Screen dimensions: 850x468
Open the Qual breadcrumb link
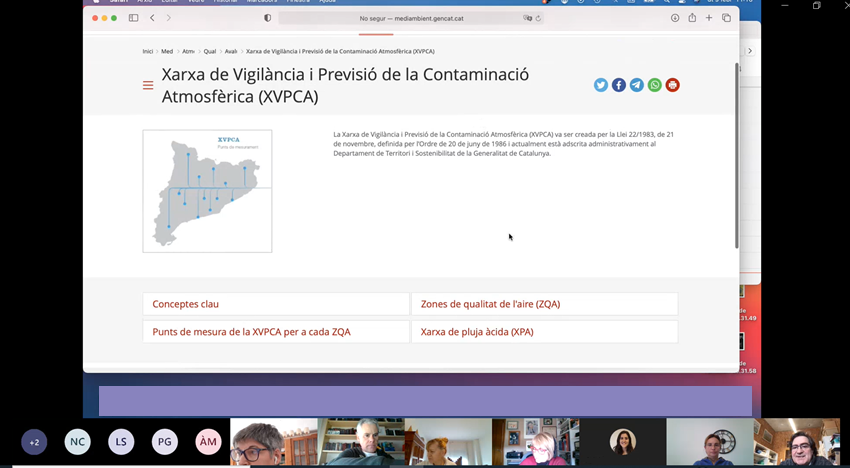tap(210, 52)
